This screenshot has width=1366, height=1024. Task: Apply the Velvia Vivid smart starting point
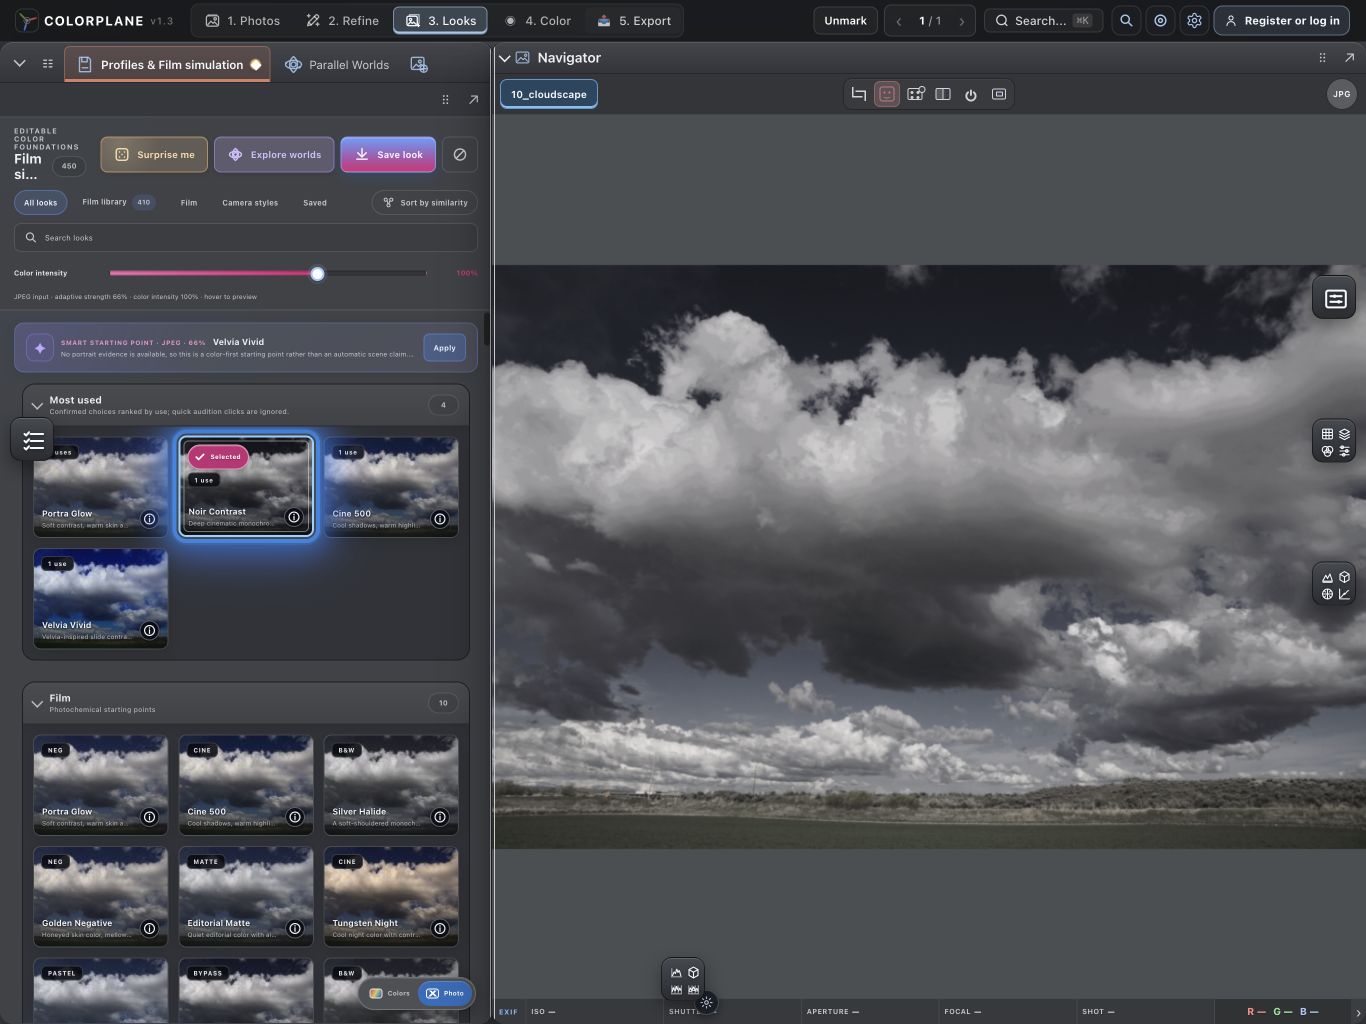(x=444, y=348)
